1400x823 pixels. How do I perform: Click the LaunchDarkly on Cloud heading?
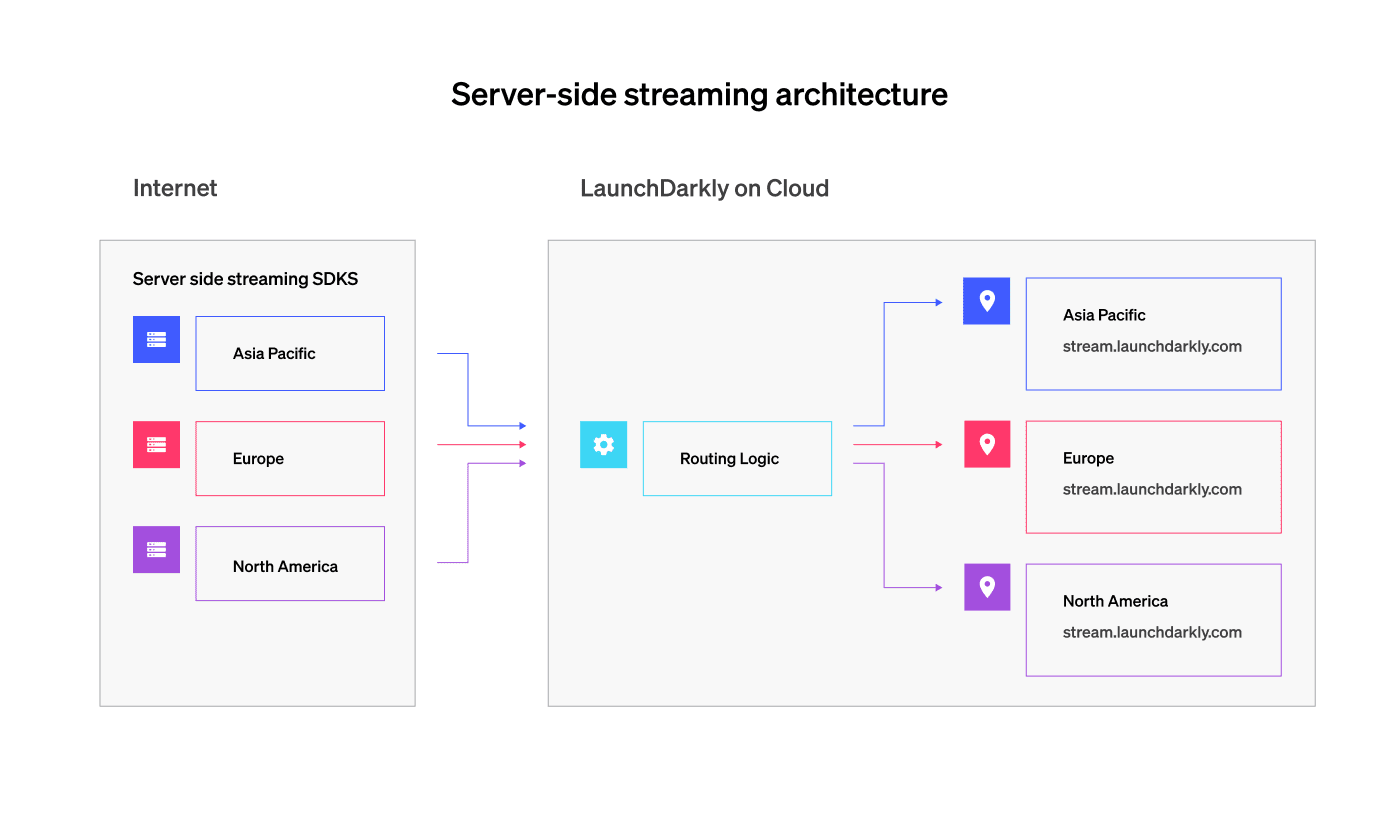[705, 188]
